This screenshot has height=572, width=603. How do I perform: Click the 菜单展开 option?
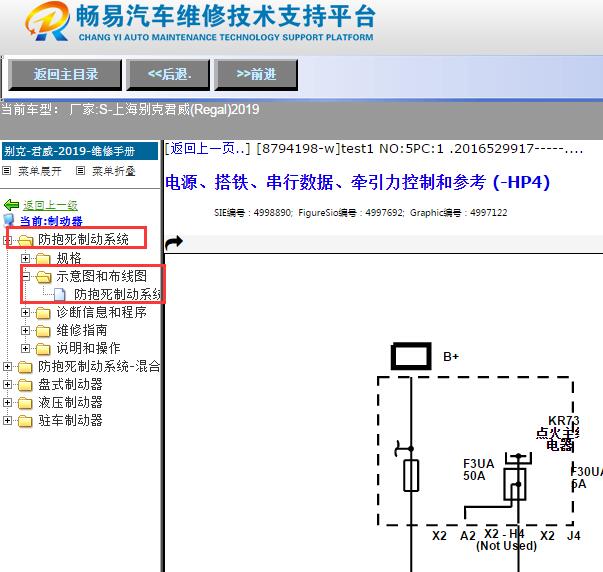[40, 171]
